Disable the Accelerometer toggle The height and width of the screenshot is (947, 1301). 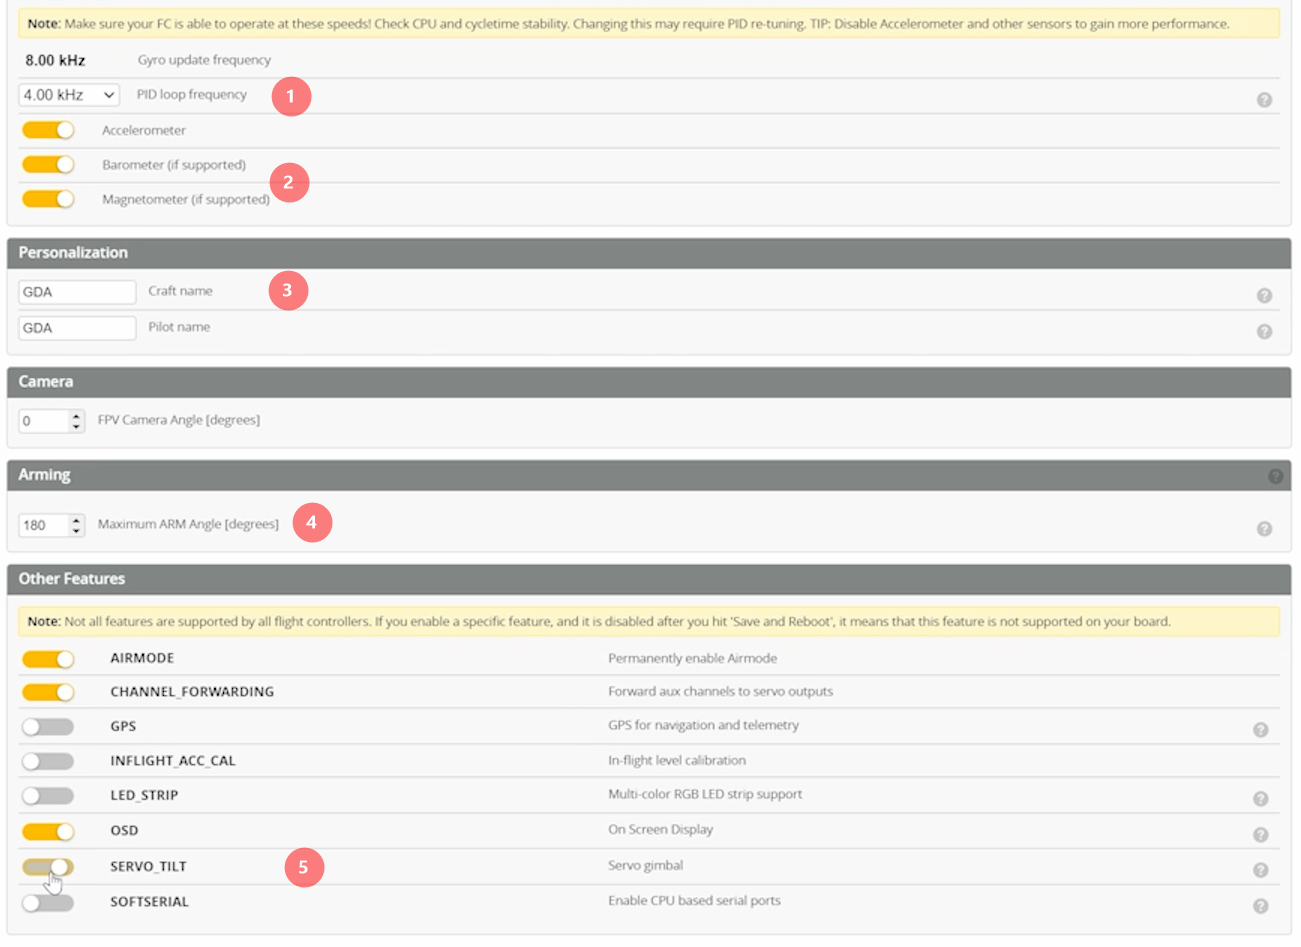pos(48,130)
